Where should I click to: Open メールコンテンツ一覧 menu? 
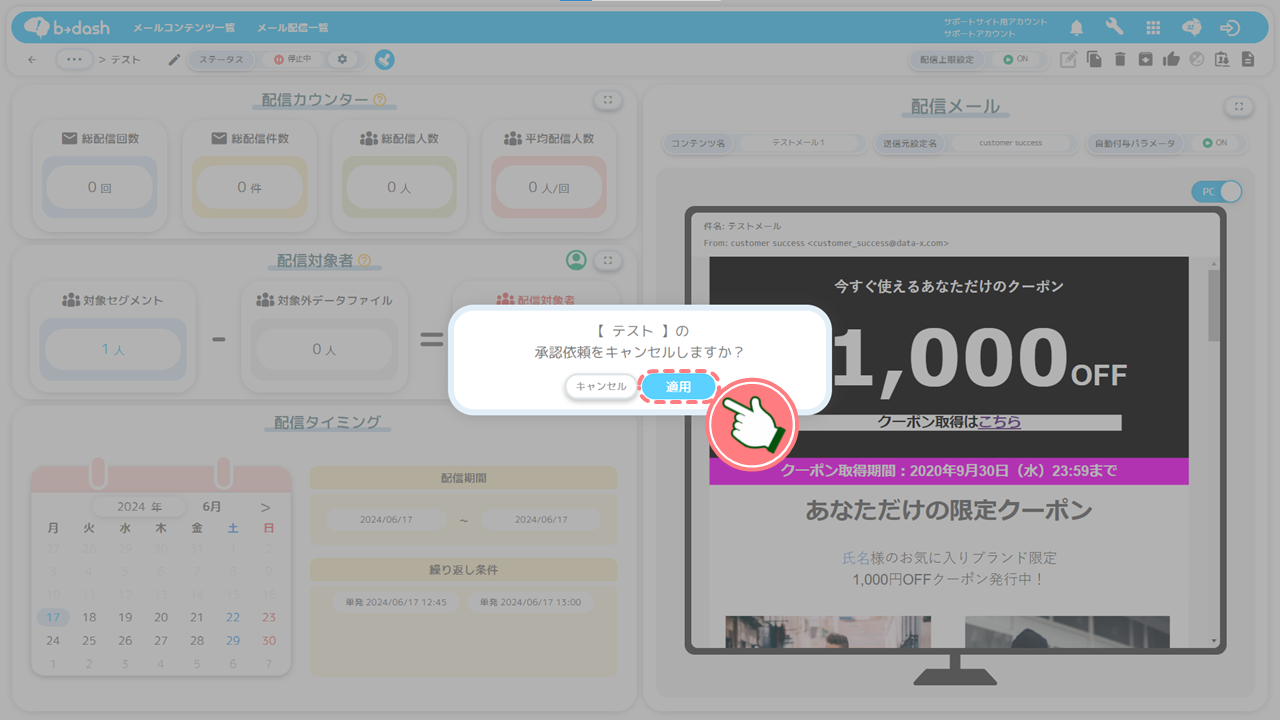pyautogui.click(x=184, y=28)
